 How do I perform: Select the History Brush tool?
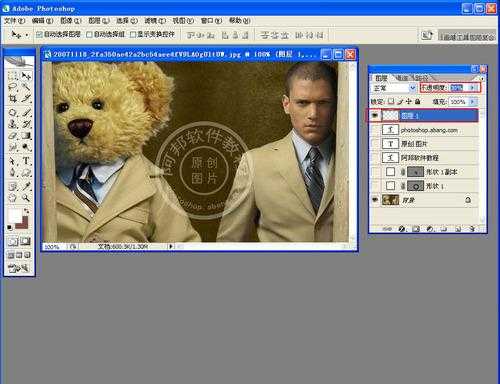pos(26,124)
